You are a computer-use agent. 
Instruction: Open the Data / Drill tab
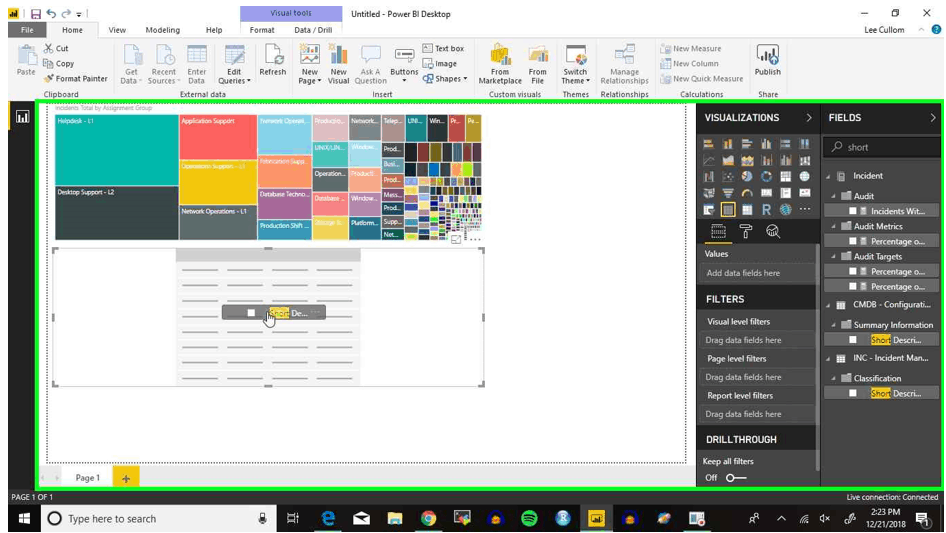(x=313, y=30)
